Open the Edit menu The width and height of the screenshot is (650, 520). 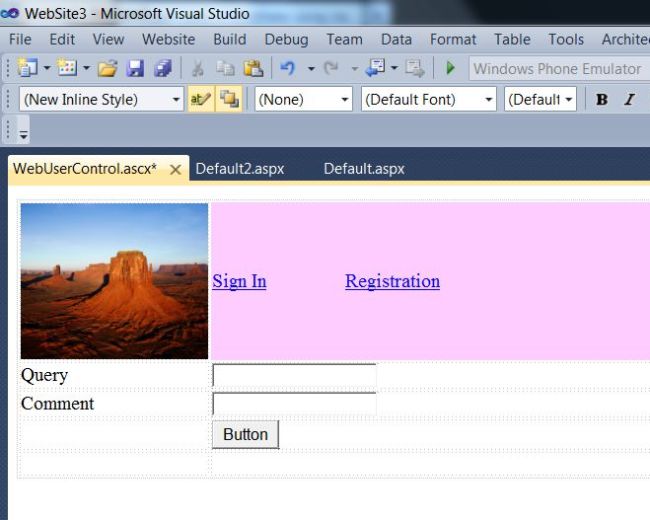click(x=62, y=39)
